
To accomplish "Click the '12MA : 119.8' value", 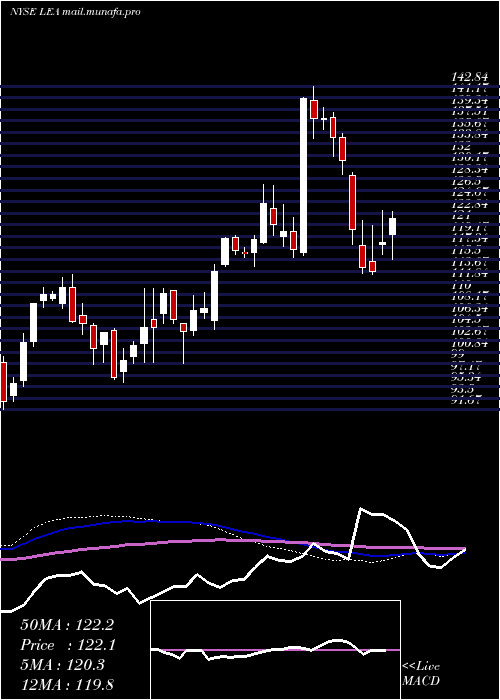I will [x=69, y=685].
